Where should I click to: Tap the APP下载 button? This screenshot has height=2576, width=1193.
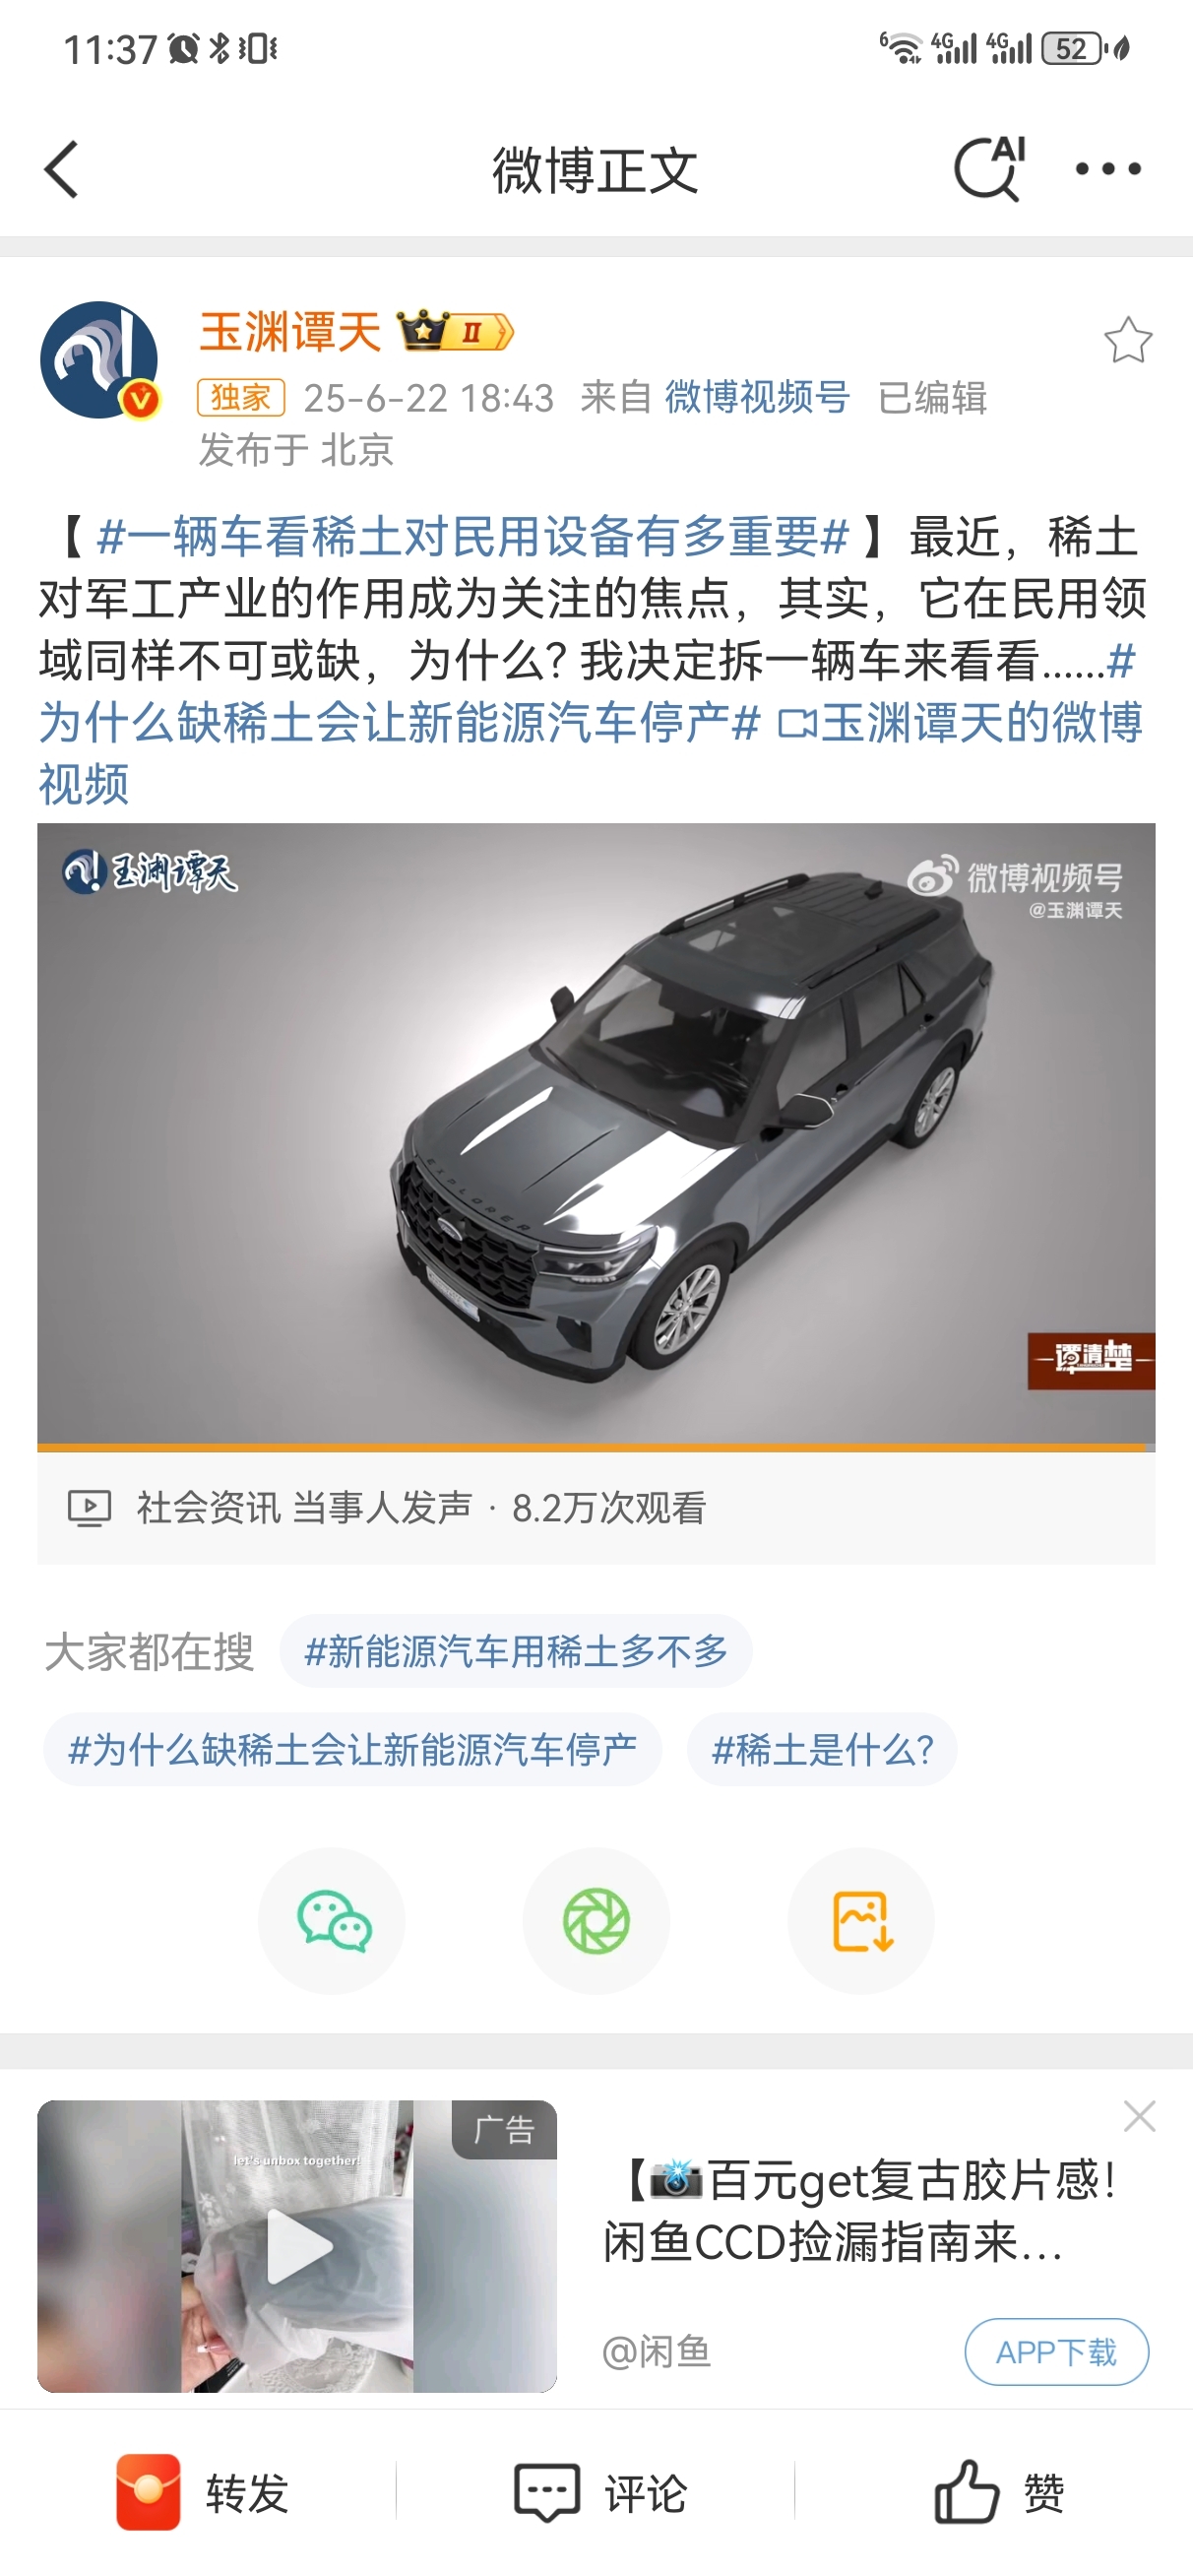(x=1056, y=2352)
